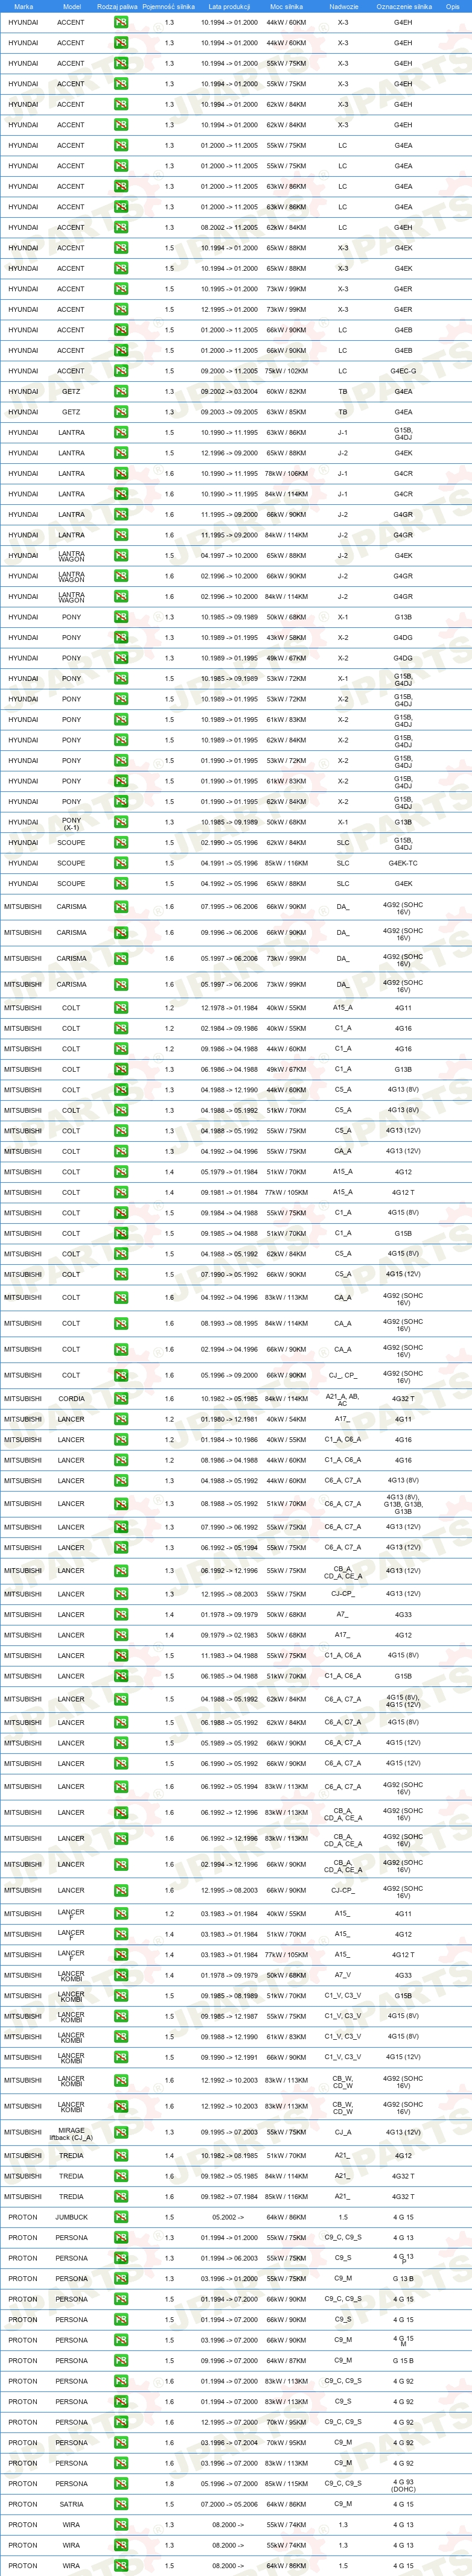Image resolution: width=472 pixels, height=2576 pixels.
Task: Click the Opis column header
Action: (x=453, y=6)
